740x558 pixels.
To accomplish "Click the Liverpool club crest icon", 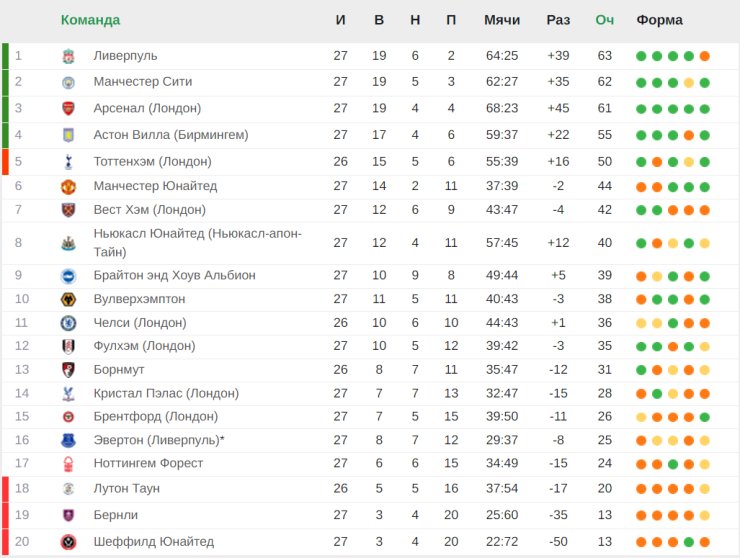I will pos(68,56).
